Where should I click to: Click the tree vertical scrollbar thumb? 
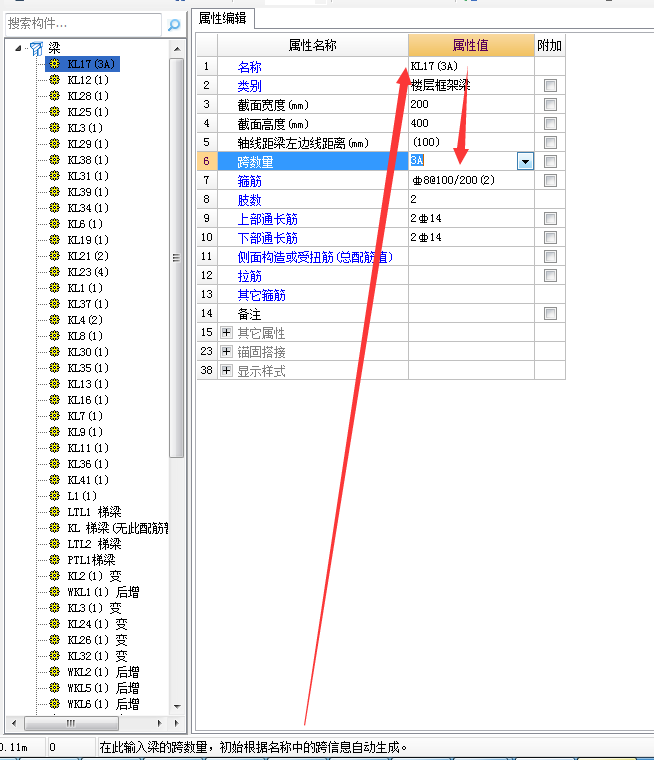coord(177,257)
